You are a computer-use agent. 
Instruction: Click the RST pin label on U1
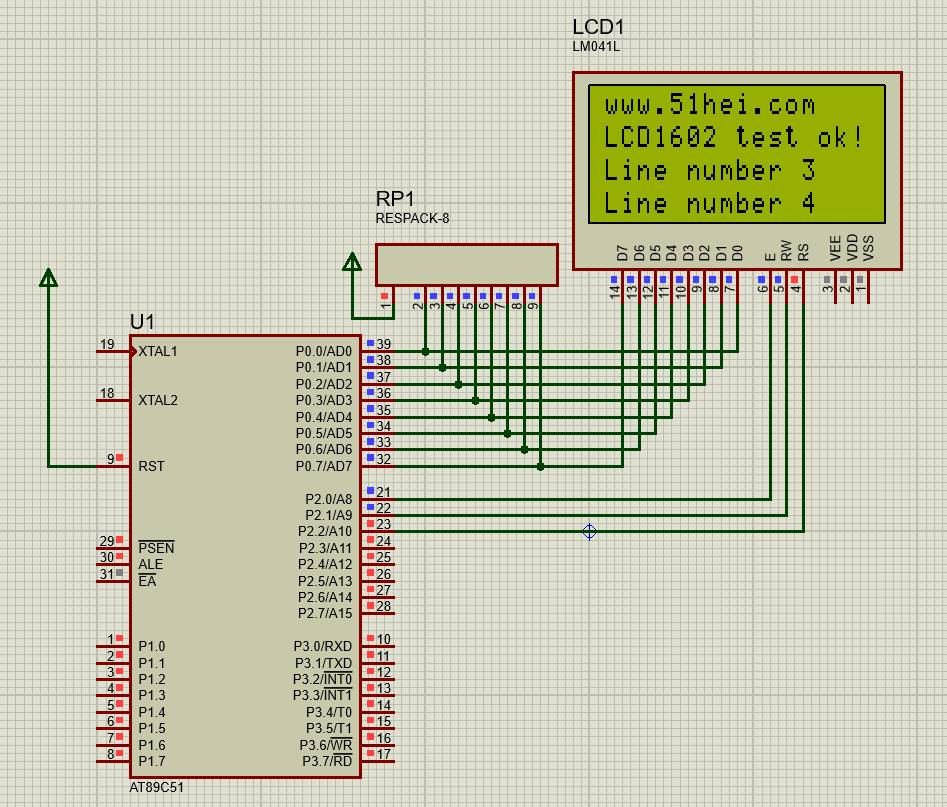tap(151, 466)
